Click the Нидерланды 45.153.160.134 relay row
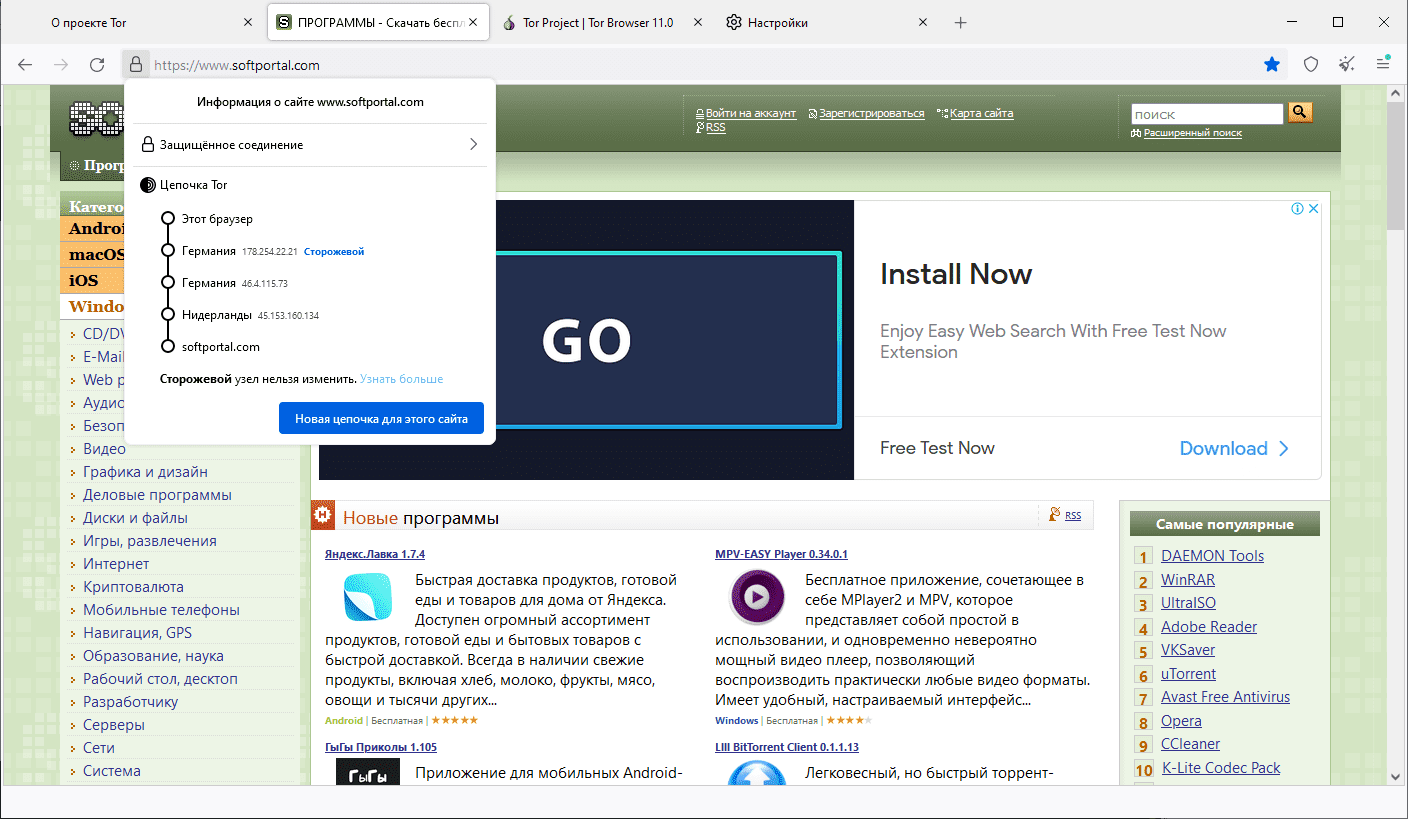Screen dimensions: 1408x819 tap(240, 315)
